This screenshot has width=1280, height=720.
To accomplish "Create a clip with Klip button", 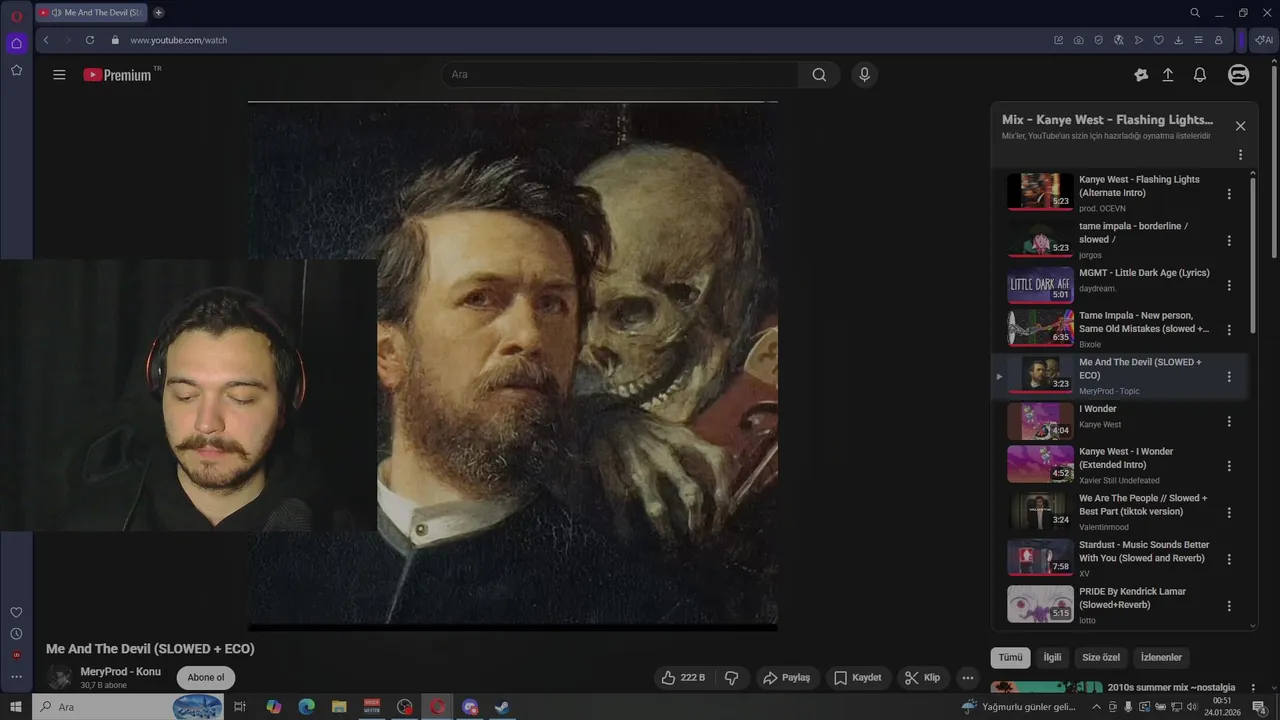I will coord(922,678).
